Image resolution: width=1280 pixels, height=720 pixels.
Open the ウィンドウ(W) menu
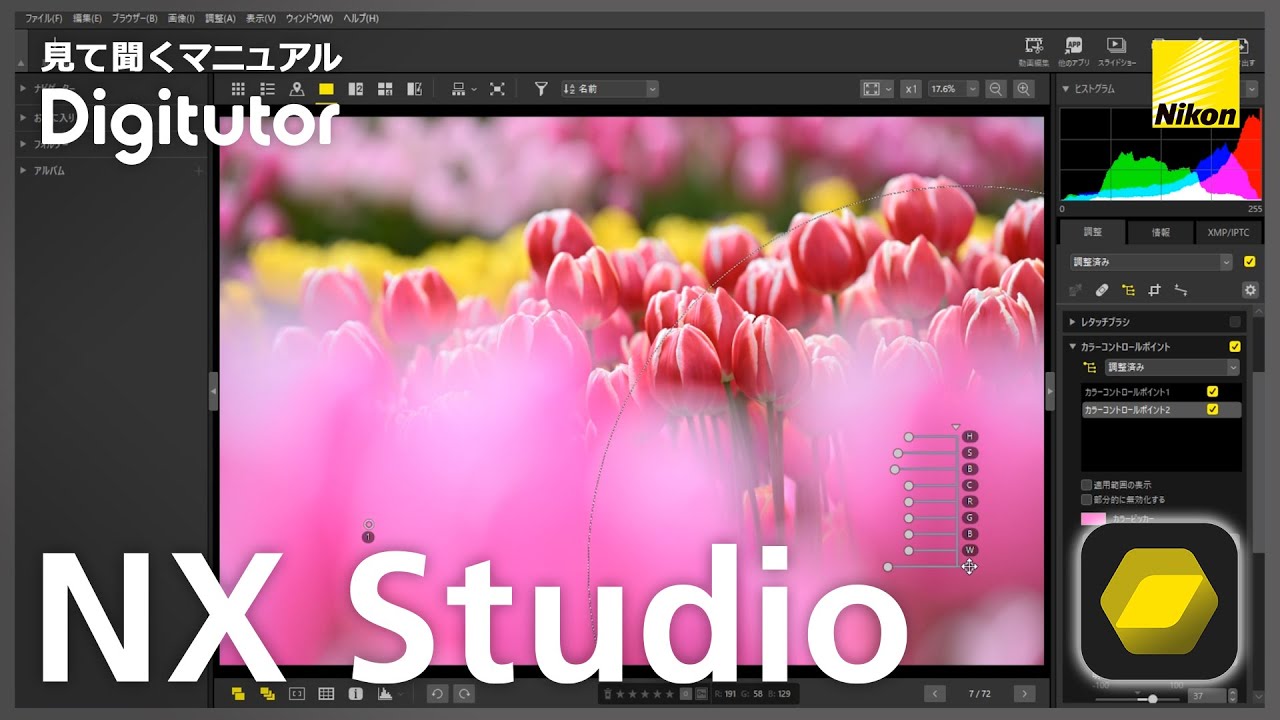click(x=309, y=18)
